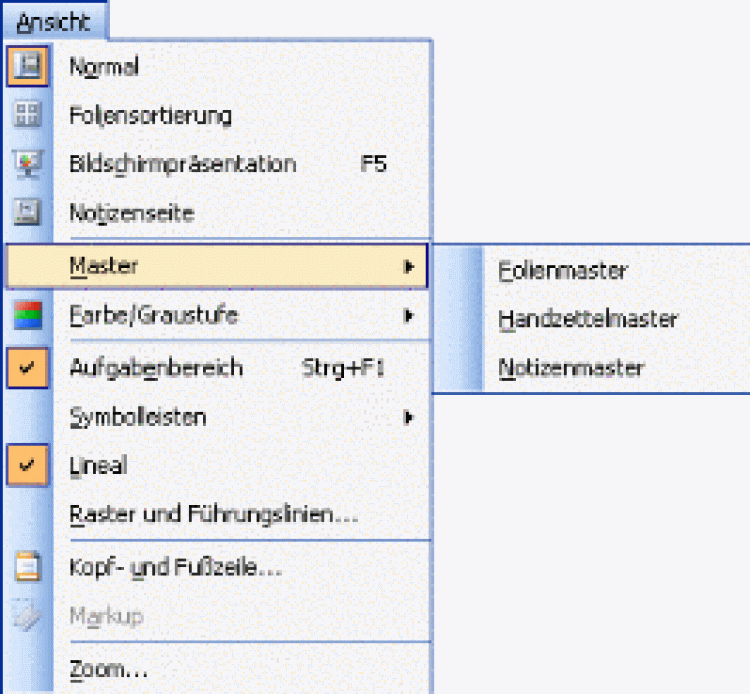Expand the Master submenu arrow

(408, 266)
